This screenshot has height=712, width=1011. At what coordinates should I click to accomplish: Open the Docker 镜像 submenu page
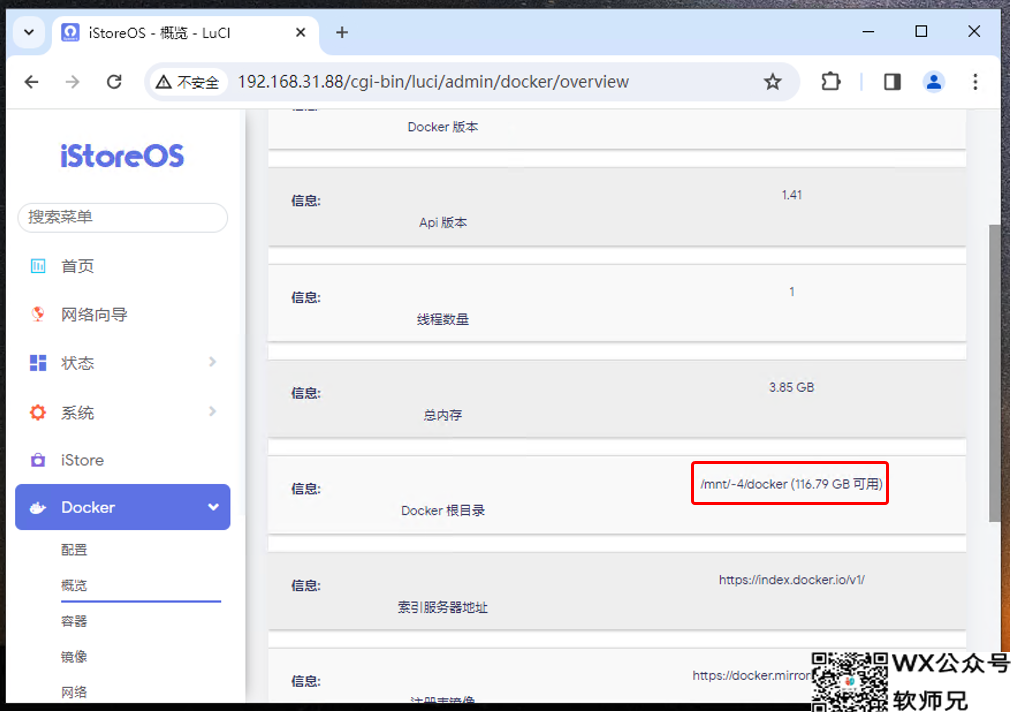tap(74, 657)
